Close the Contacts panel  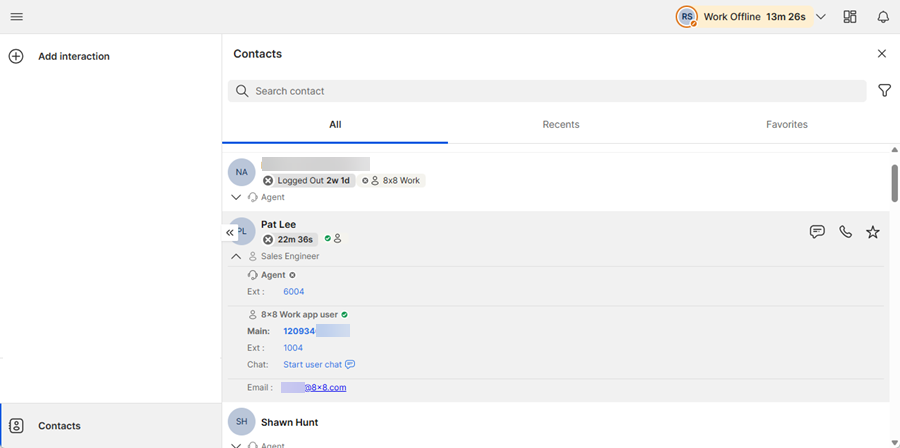click(881, 54)
